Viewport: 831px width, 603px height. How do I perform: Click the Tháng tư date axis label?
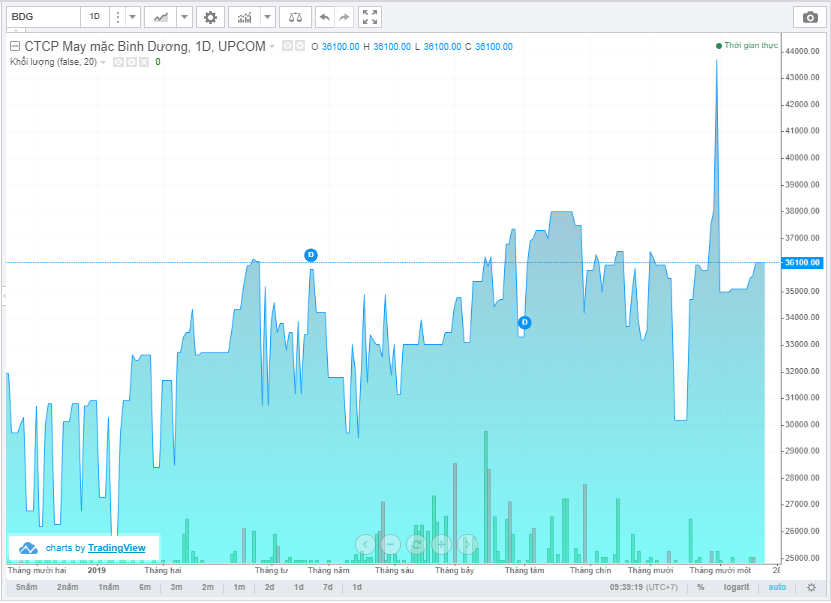tap(271, 571)
